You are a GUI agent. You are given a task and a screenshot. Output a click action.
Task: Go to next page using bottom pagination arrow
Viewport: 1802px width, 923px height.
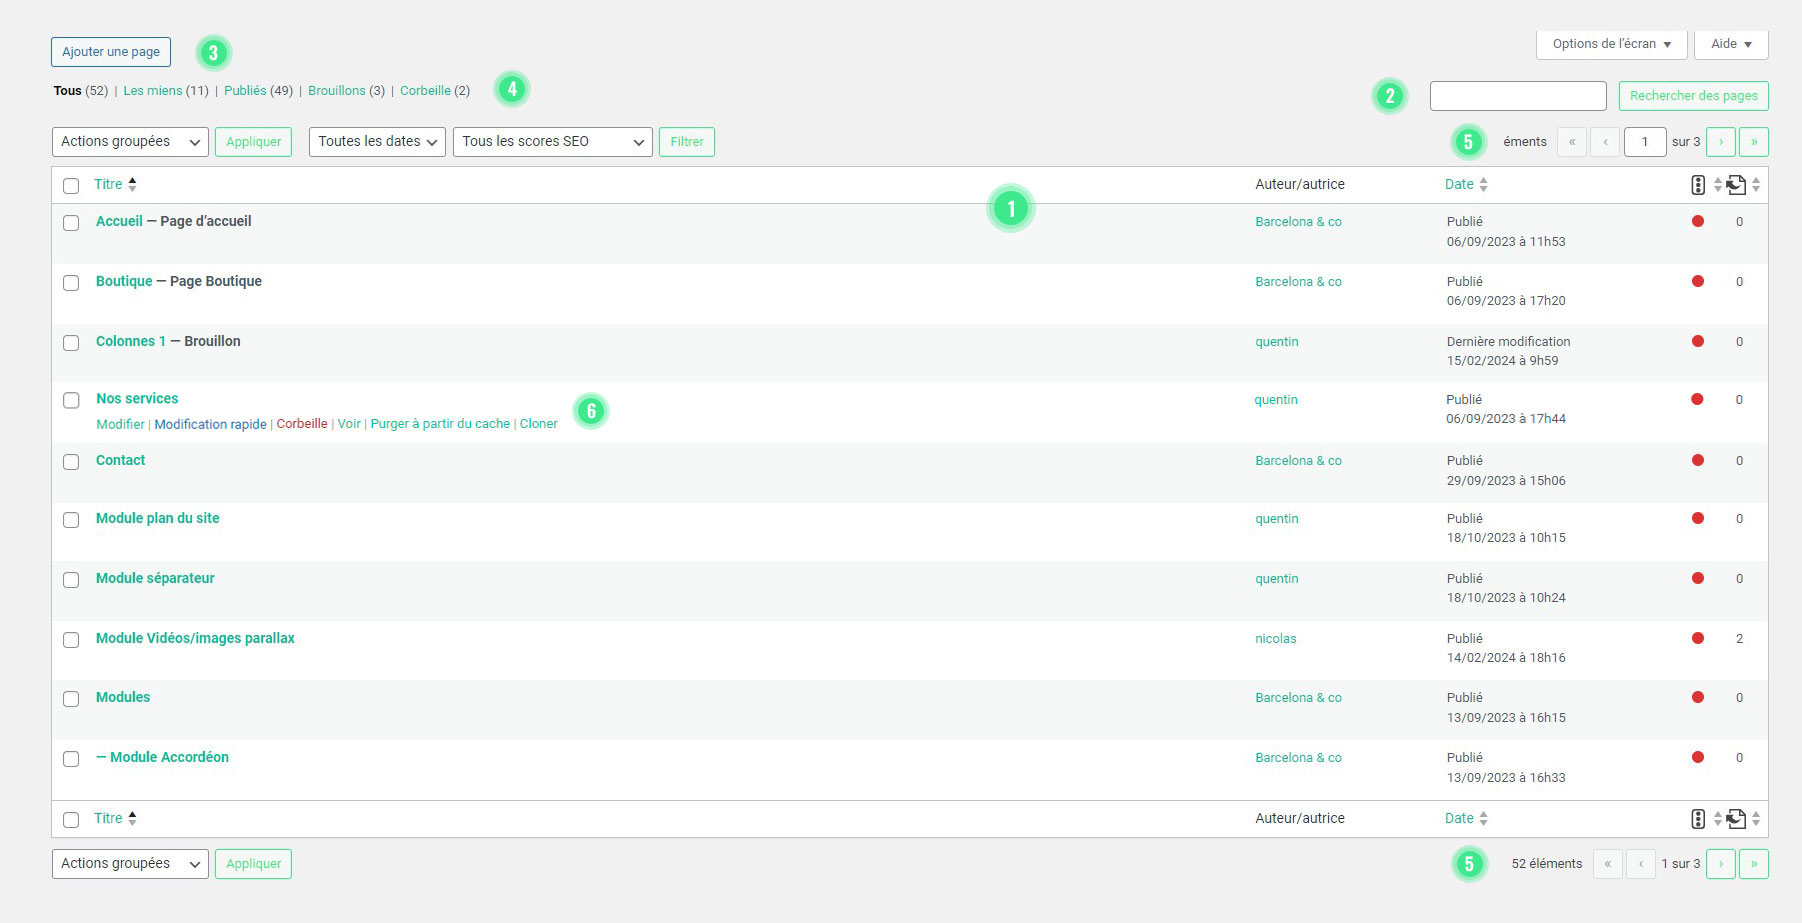pyautogui.click(x=1720, y=864)
